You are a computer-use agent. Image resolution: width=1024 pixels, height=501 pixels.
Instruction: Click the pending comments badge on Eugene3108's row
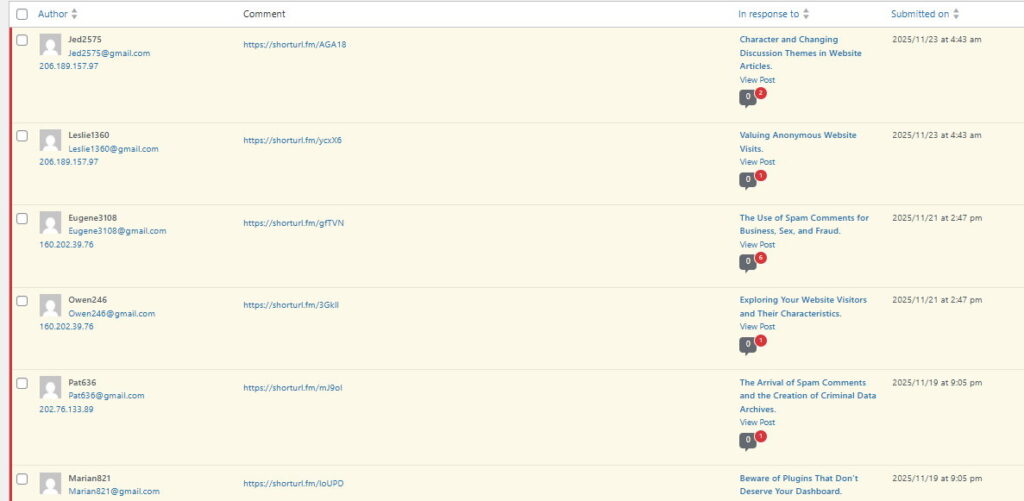[761, 258]
